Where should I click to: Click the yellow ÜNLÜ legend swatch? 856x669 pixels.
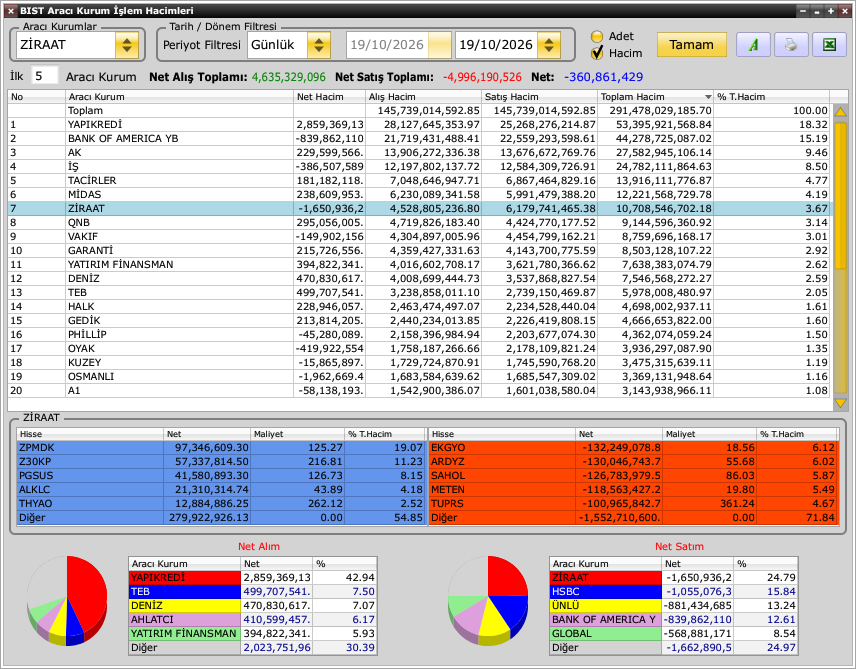coord(605,606)
